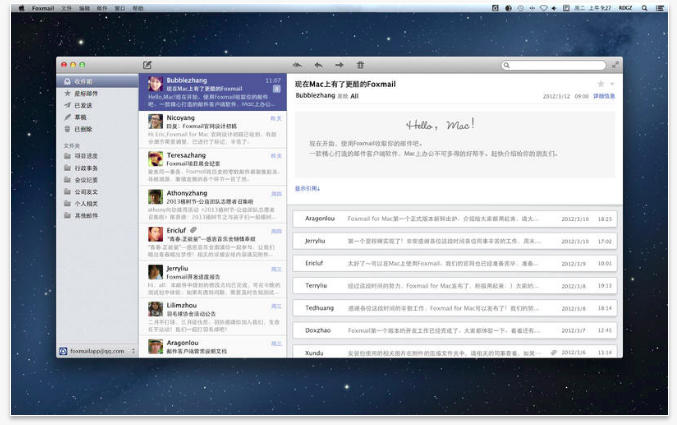Open the 文件 File menu
This screenshot has width=677, height=425.
point(66,8)
